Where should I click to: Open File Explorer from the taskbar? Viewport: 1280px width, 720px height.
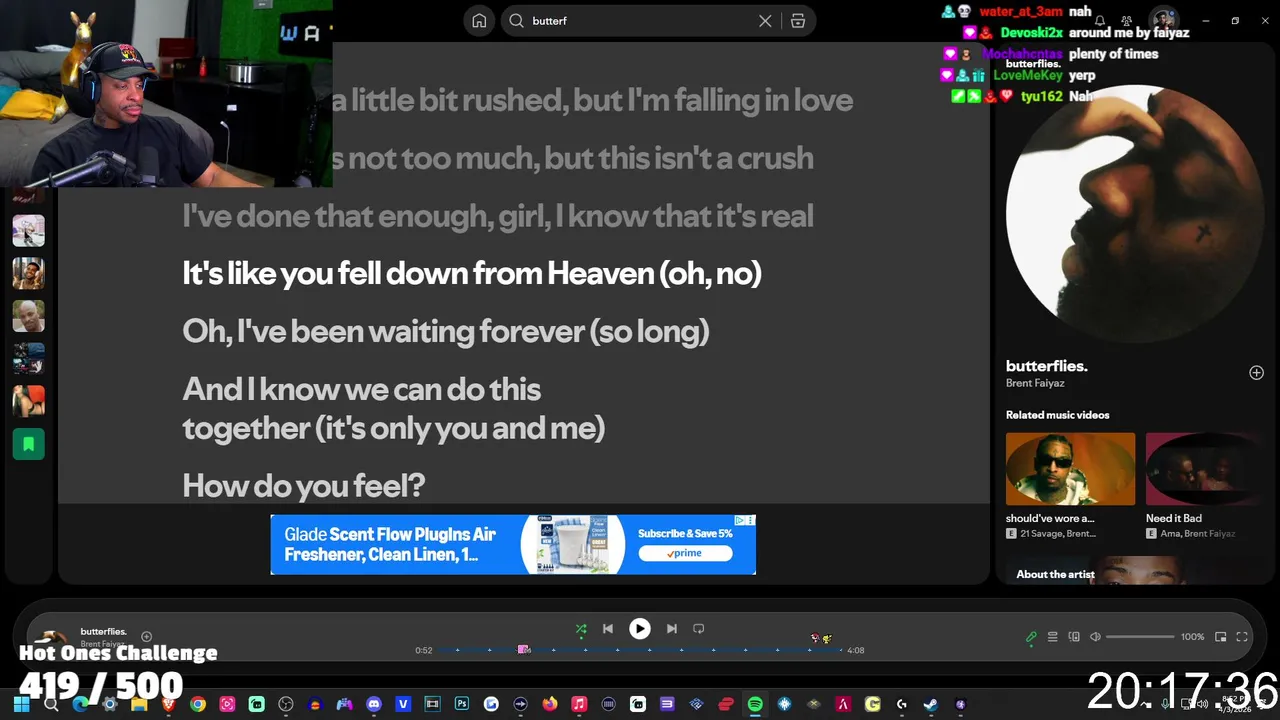139,704
